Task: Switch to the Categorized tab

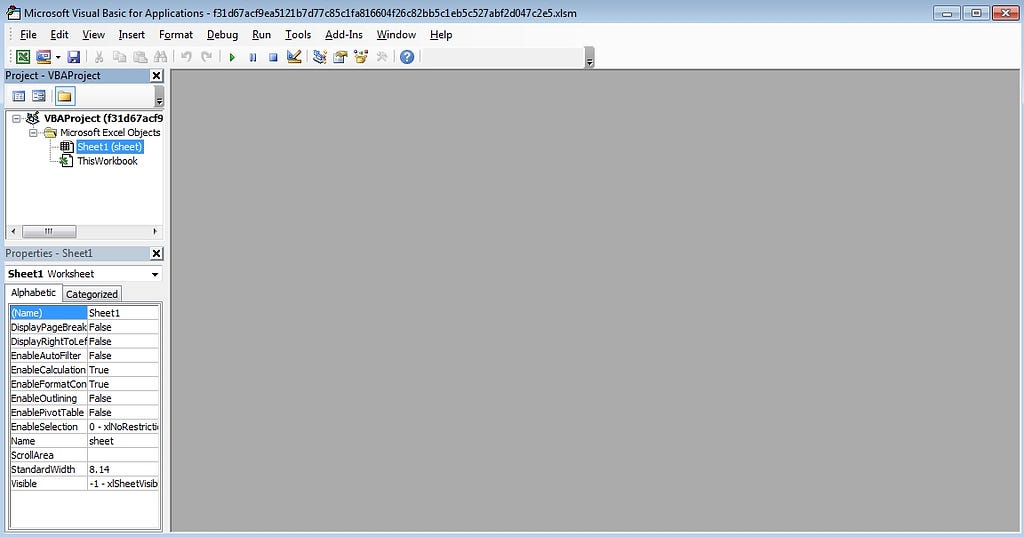Action: click(x=92, y=294)
